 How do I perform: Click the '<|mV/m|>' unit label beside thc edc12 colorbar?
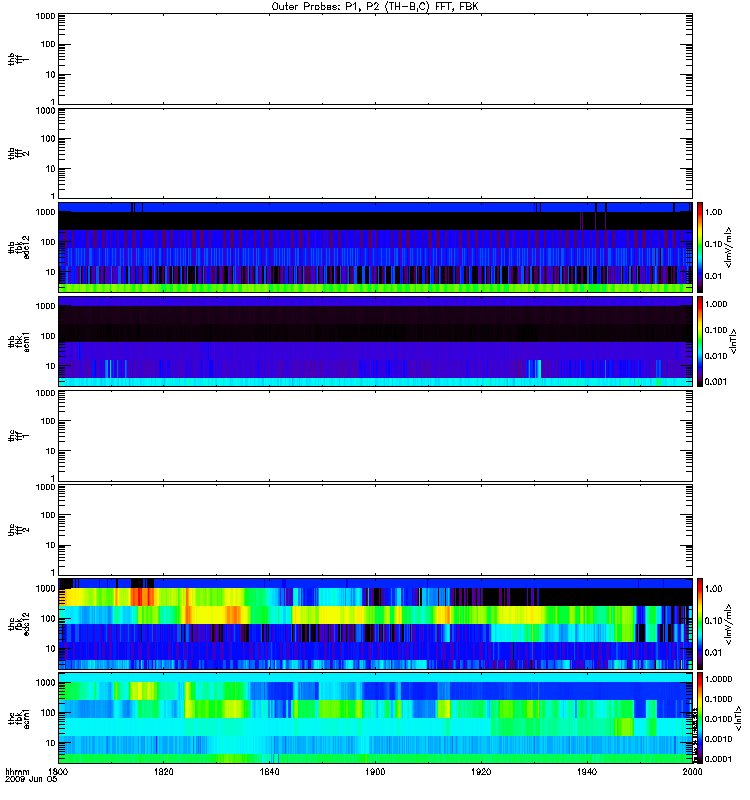click(x=728, y=623)
